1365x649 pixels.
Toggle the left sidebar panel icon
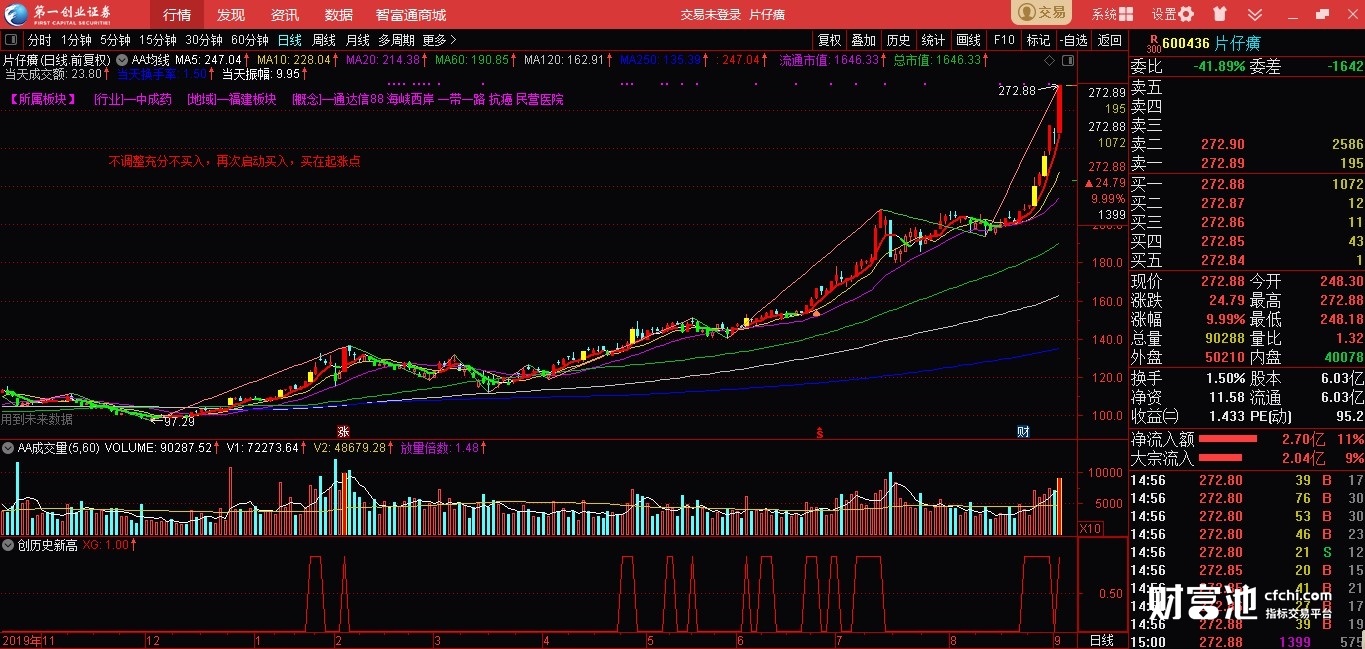[x=11, y=40]
